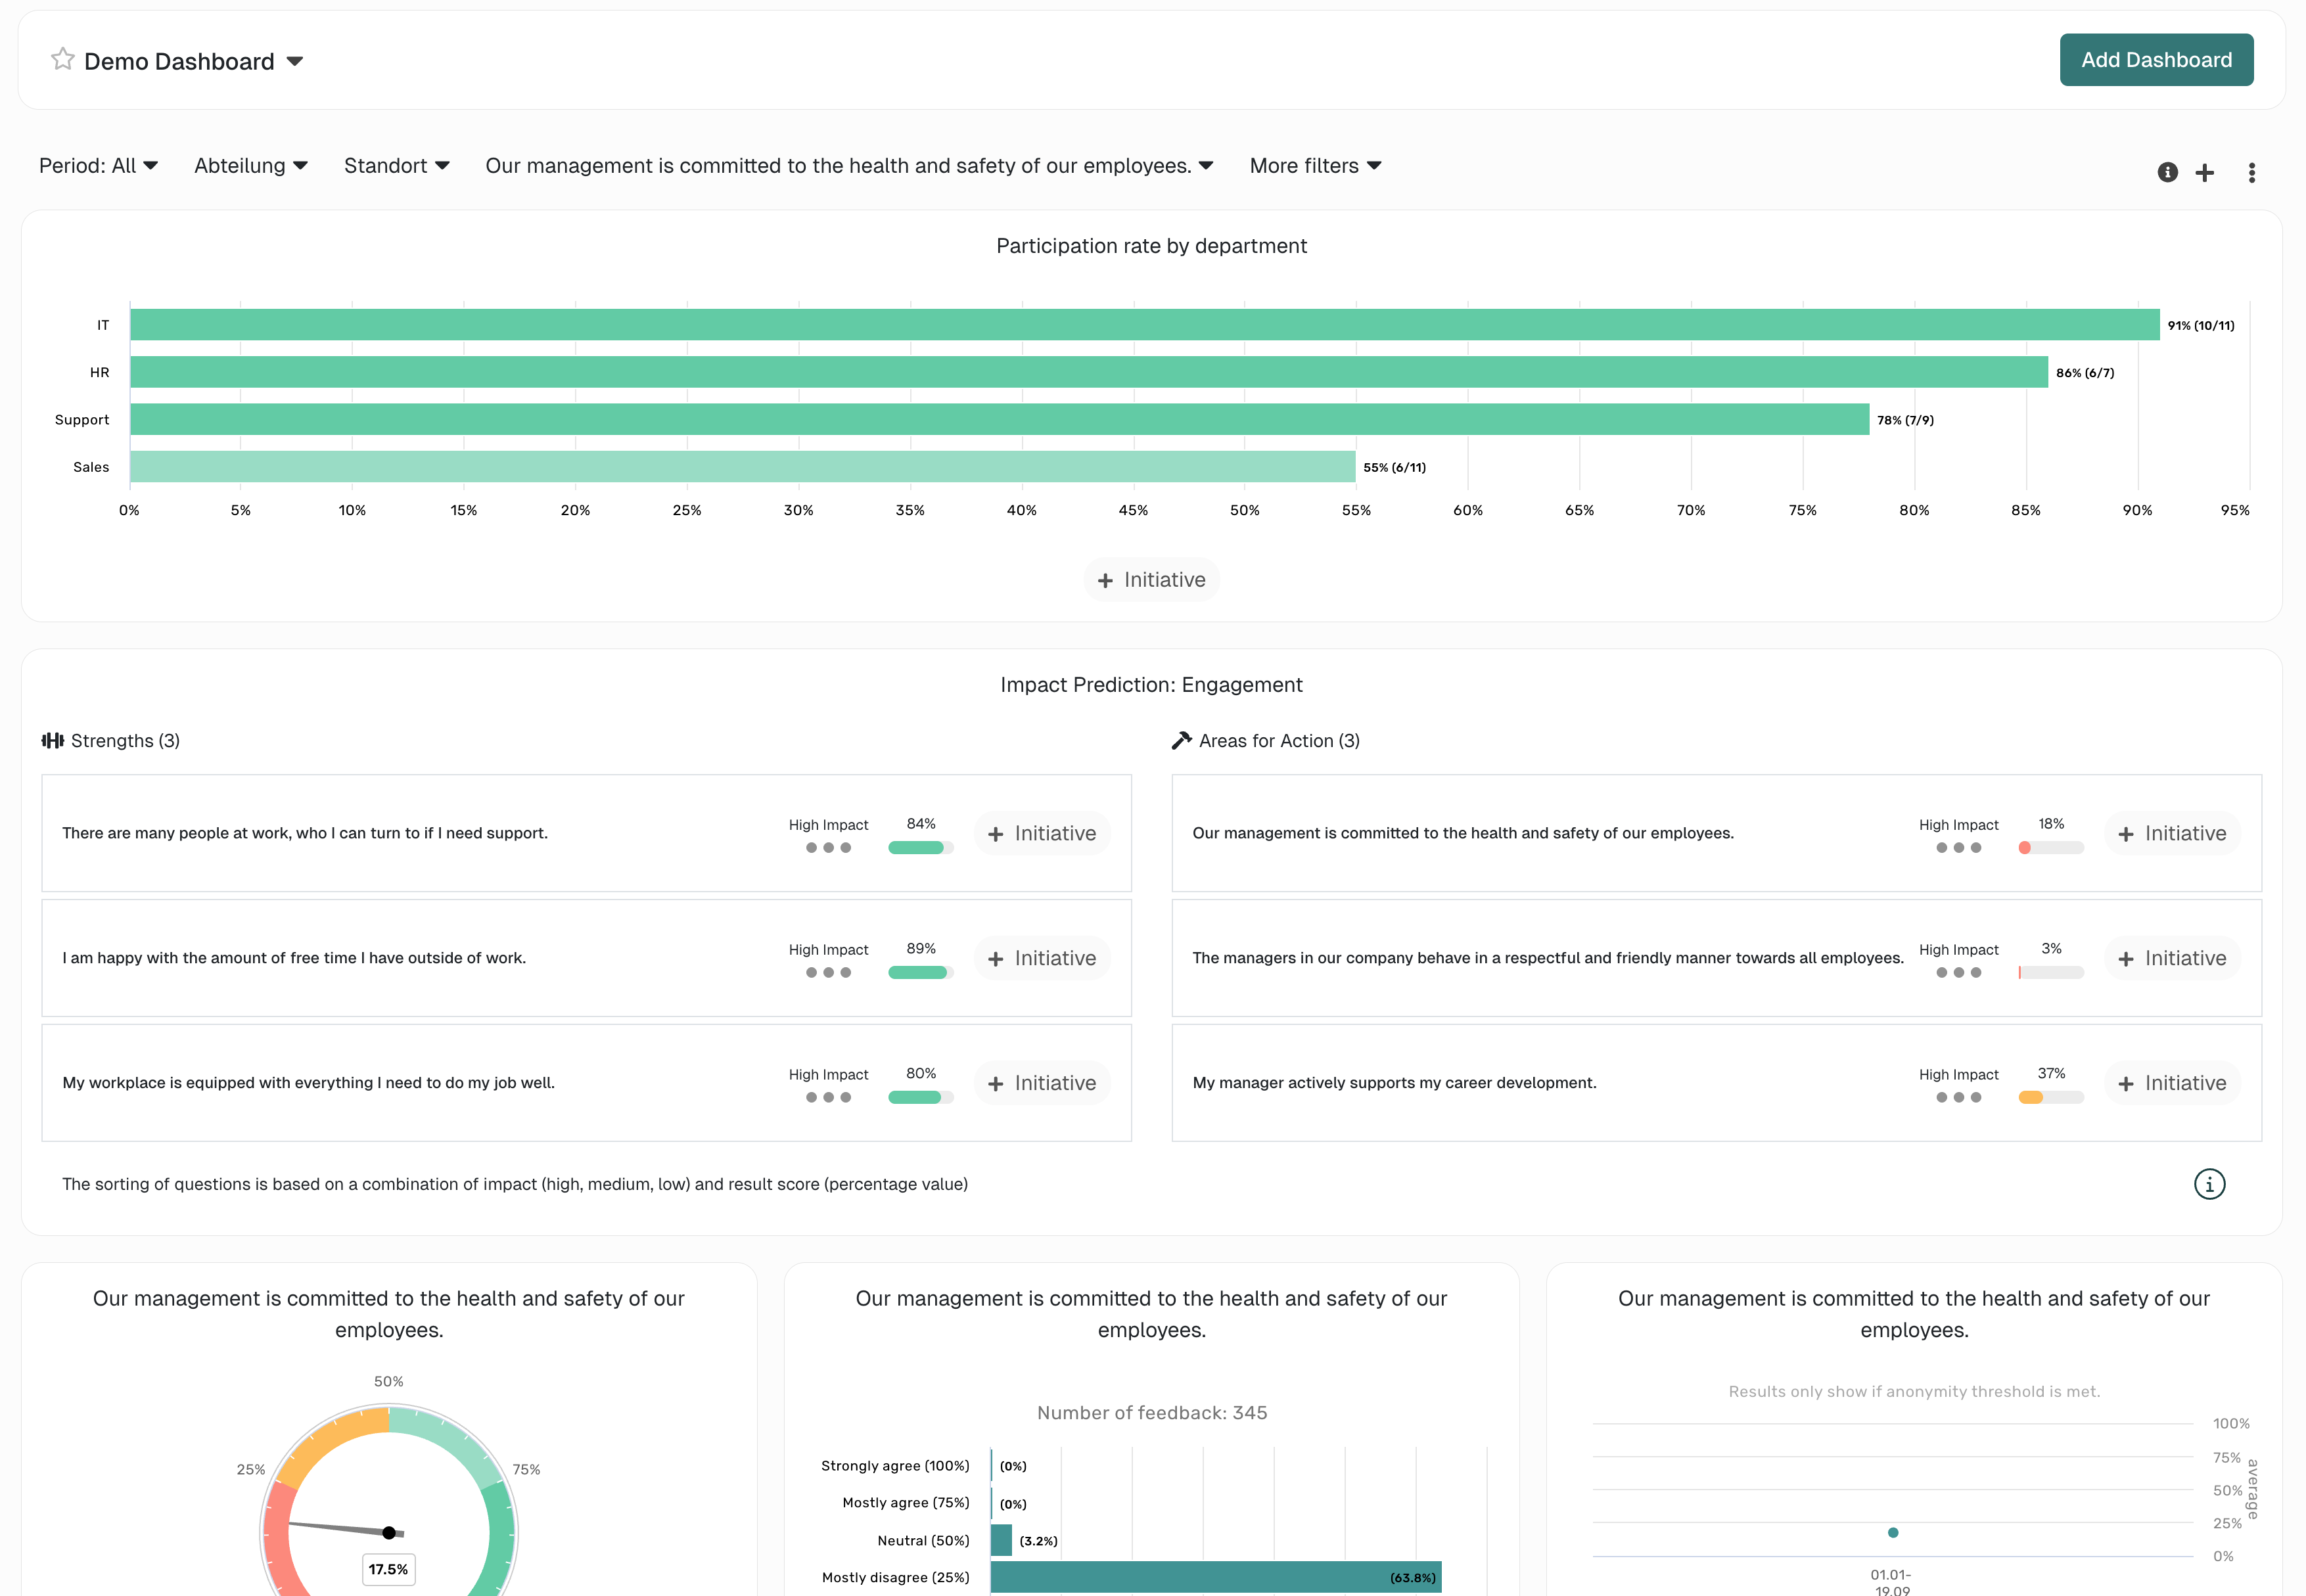Screen dimensions: 2306x1596
Task: Click the 18% health and safety score bar
Action: point(2050,848)
